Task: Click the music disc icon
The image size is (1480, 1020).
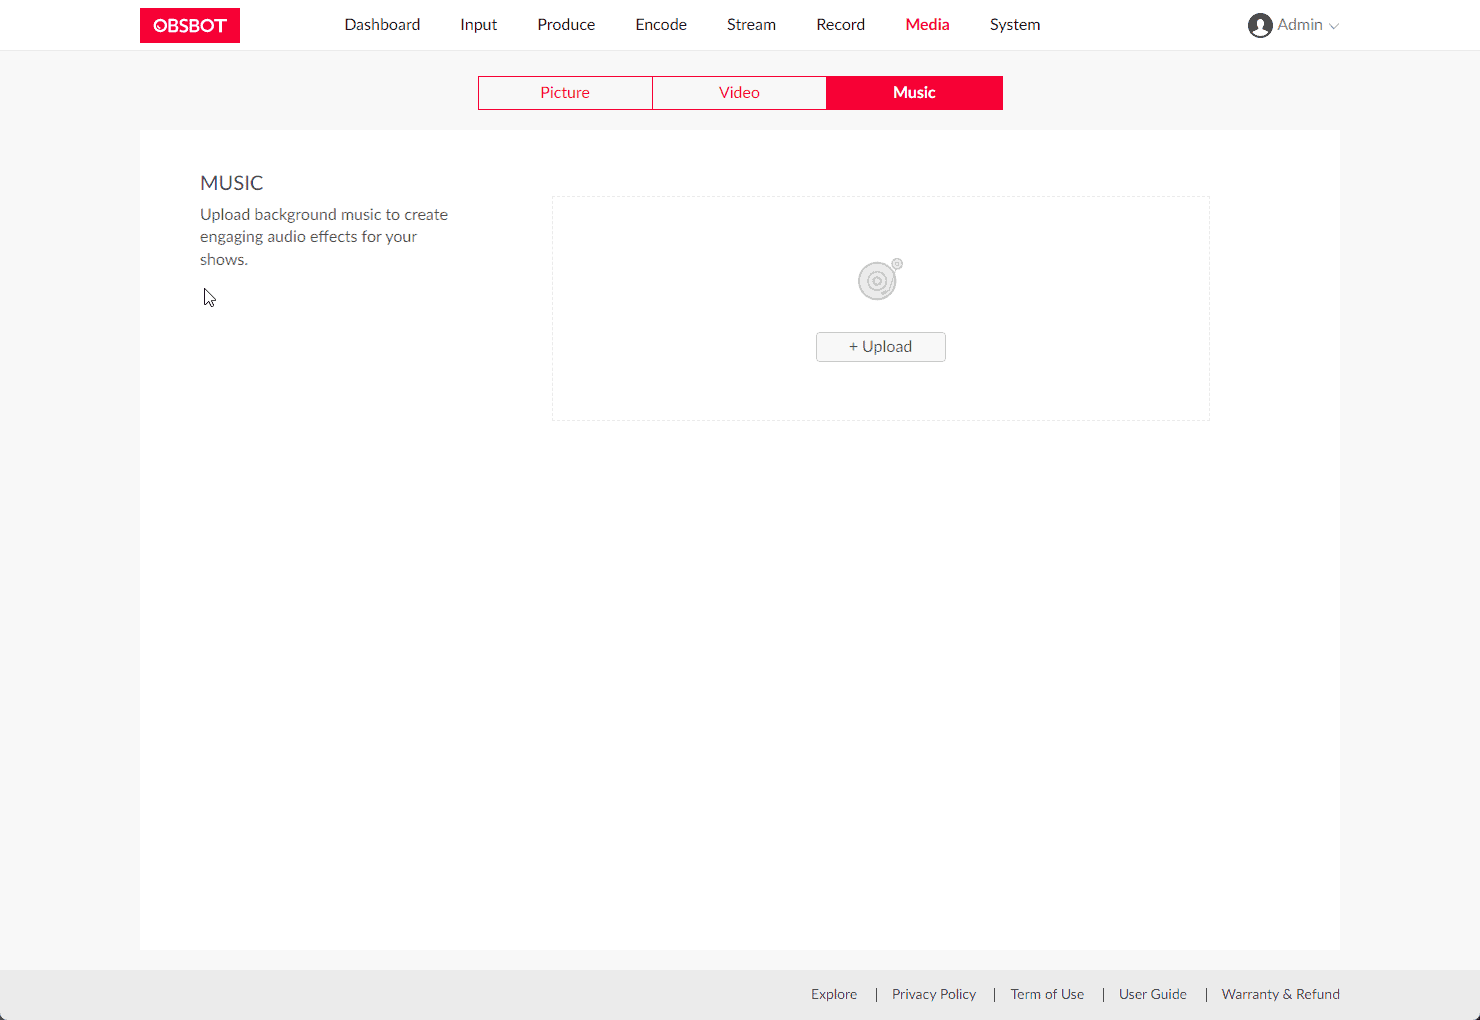Action: pyautogui.click(x=880, y=280)
